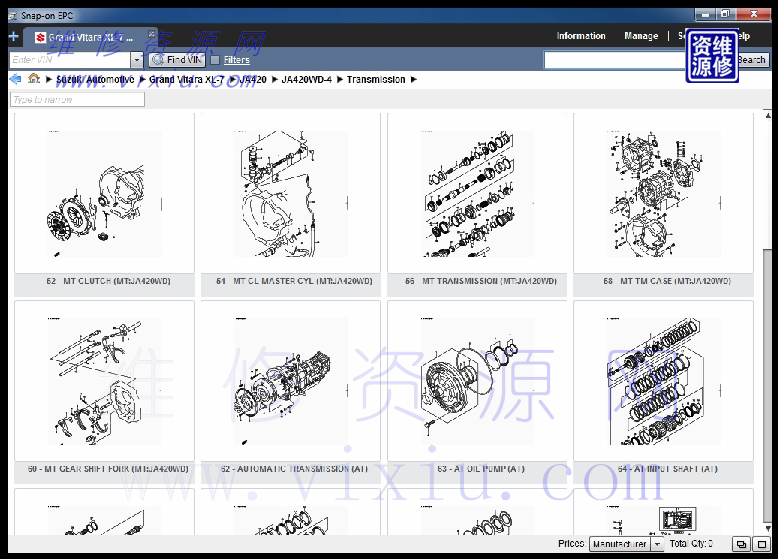This screenshot has width=778, height=559.
Task: Click the single window icon in status bar
Action: (x=762, y=544)
